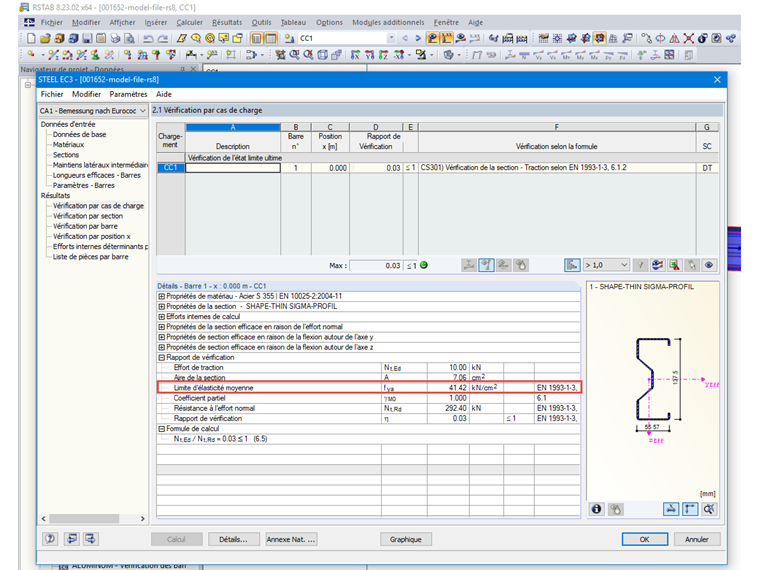
Task: Open Fichier menu in STEEL EC3 dialog
Action: tap(52, 94)
